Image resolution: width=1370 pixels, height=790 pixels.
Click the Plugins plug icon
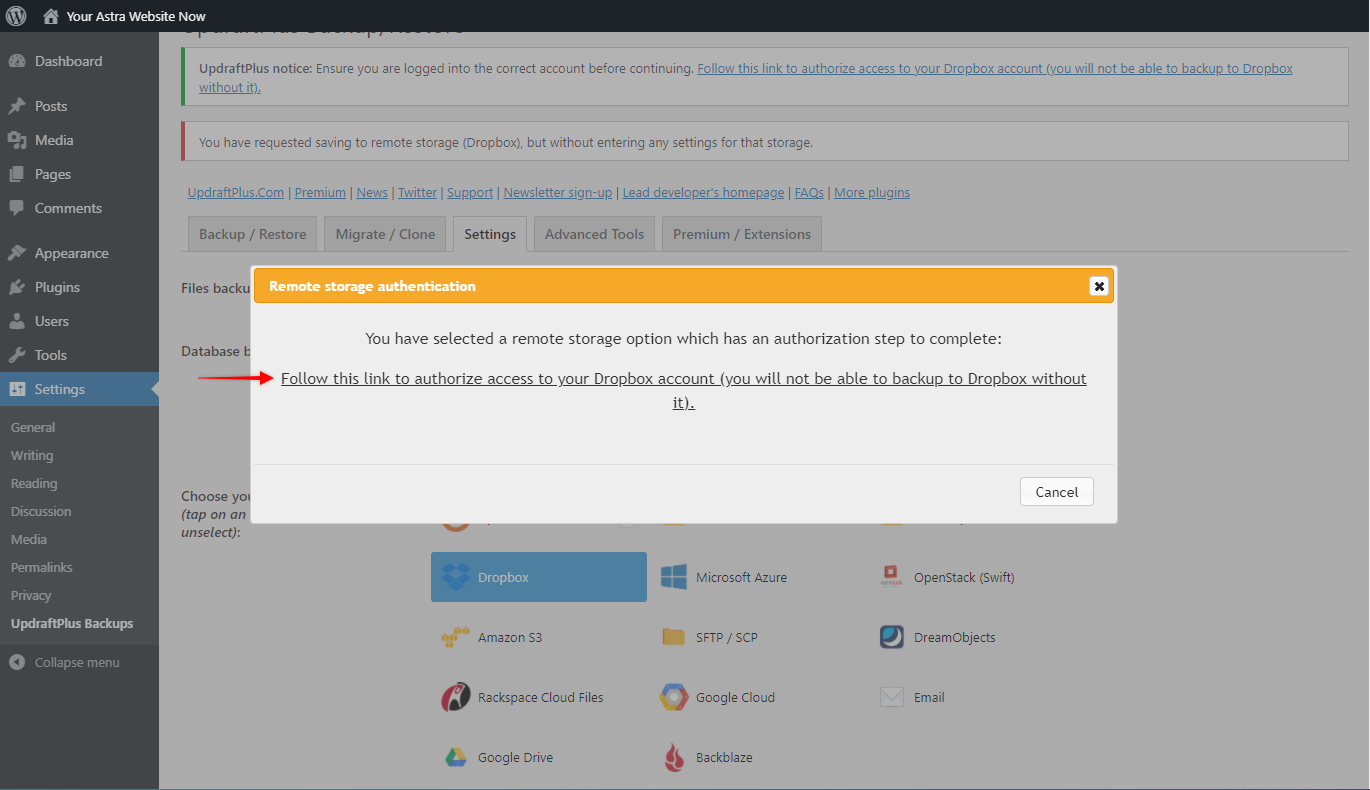point(17,287)
